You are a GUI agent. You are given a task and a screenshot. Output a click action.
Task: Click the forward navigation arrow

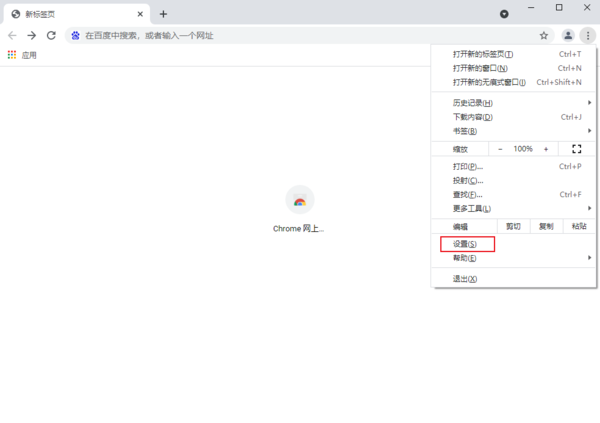(x=32, y=36)
